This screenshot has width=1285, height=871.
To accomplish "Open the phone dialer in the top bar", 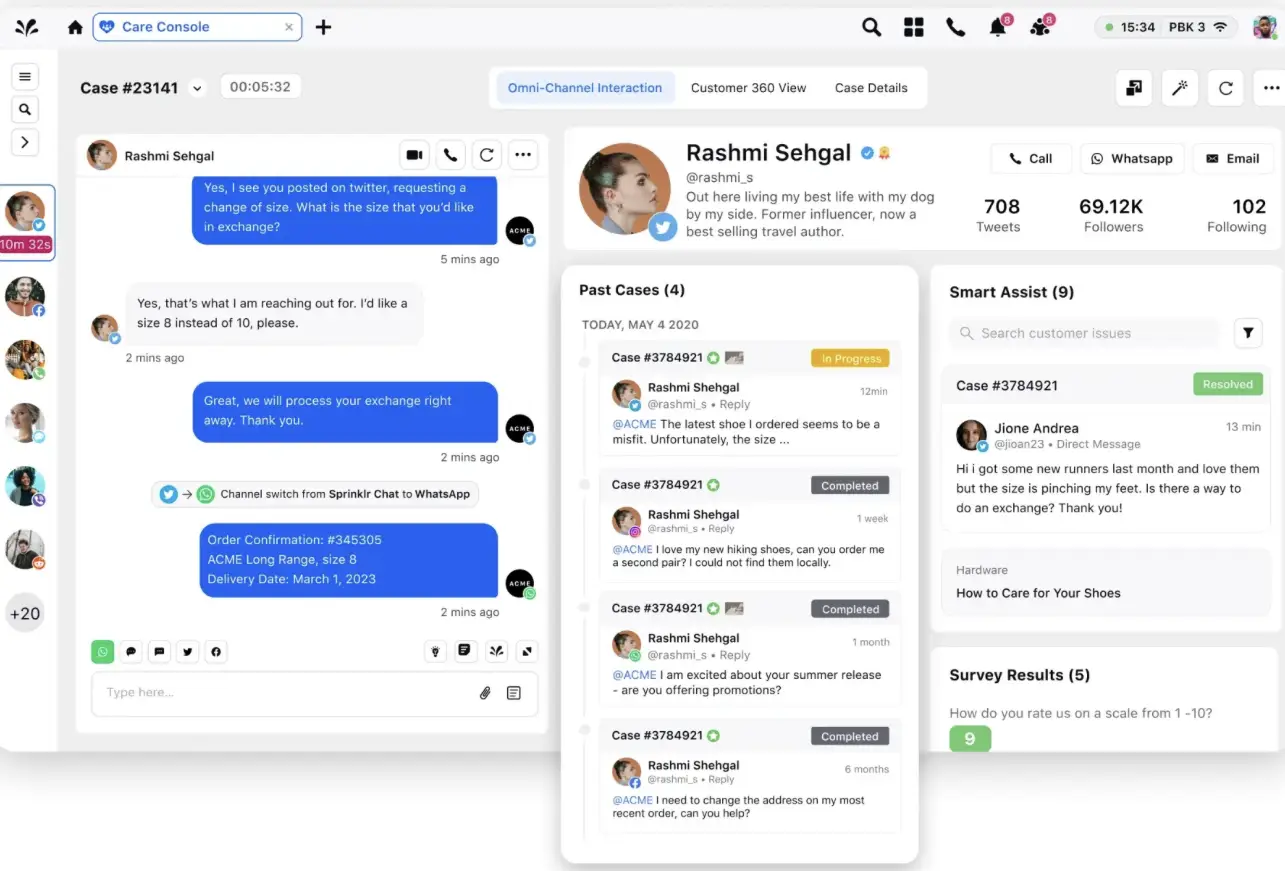I will pos(956,27).
